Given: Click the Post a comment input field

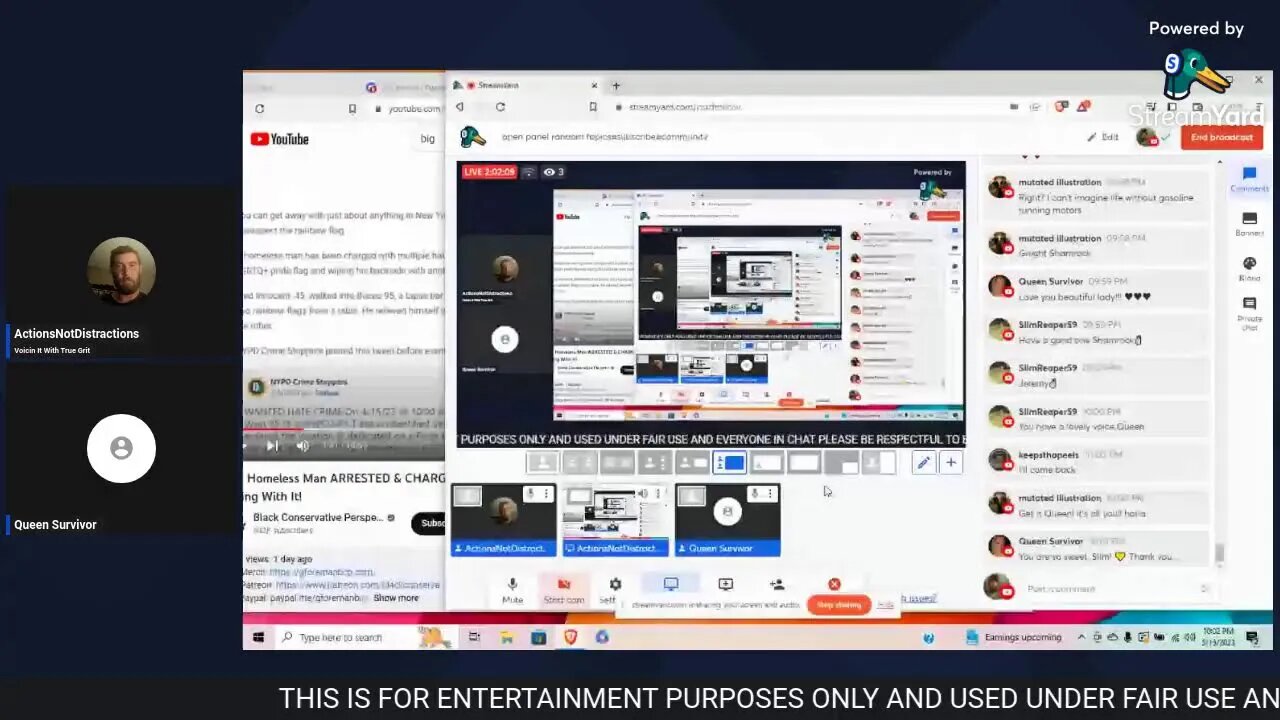Looking at the screenshot, I should (x=1116, y=589).
